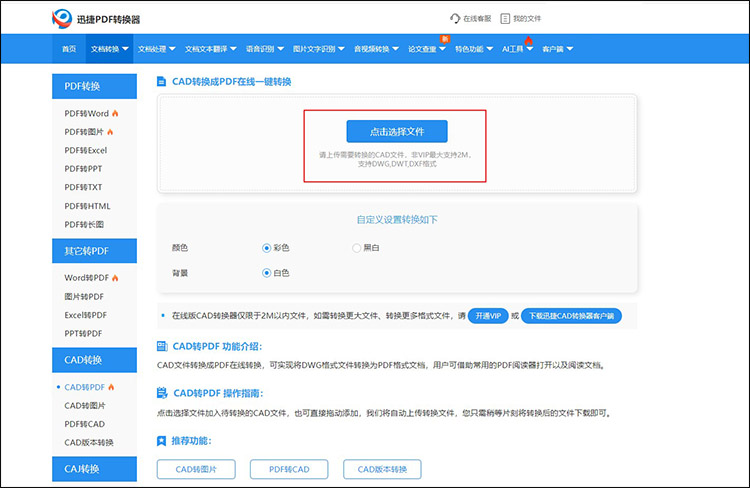Open 在线客服 headset icon

(x=455, y=19)
